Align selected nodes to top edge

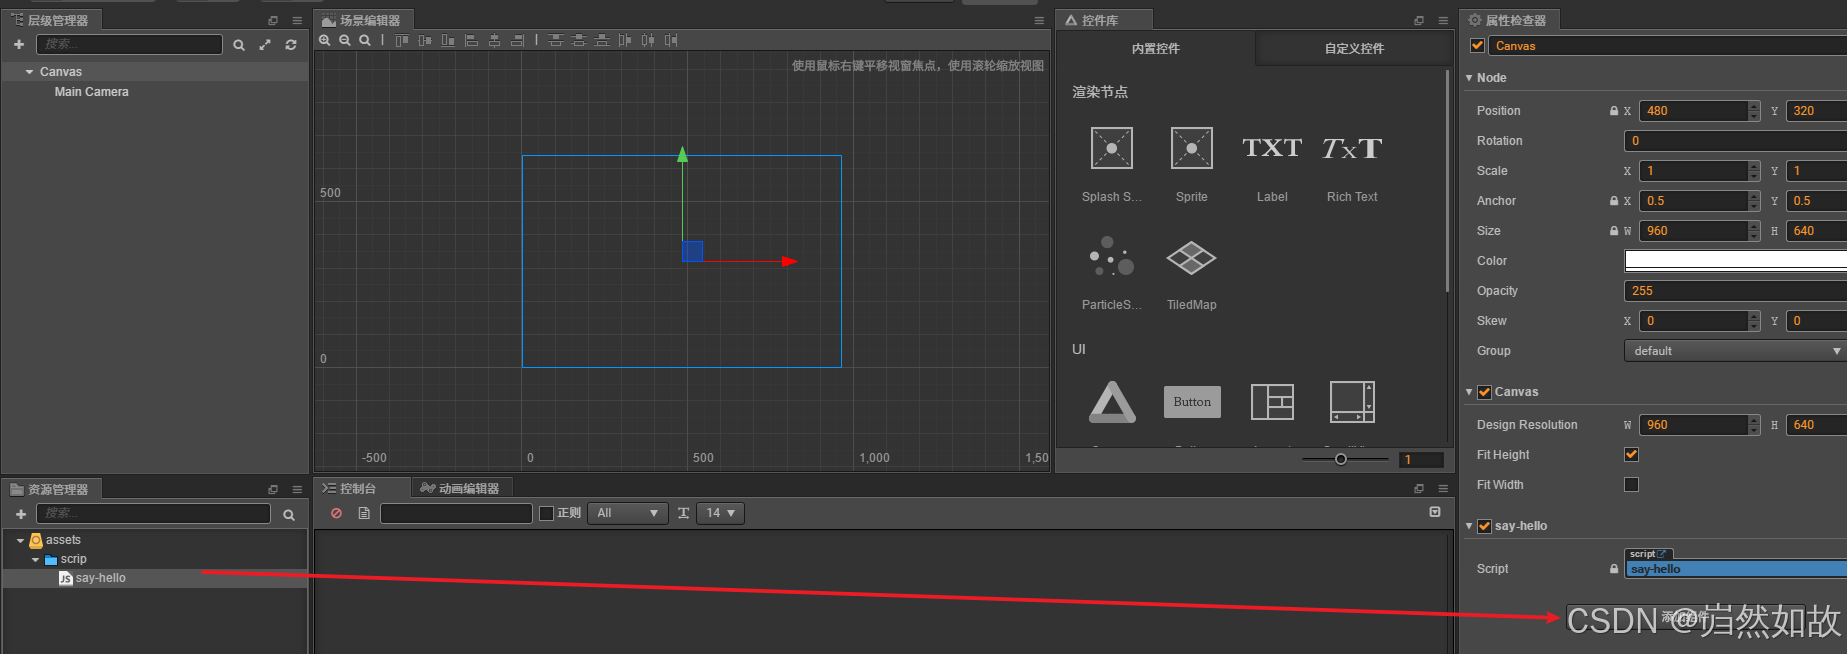pyautogui.click(x=402, y=40)
